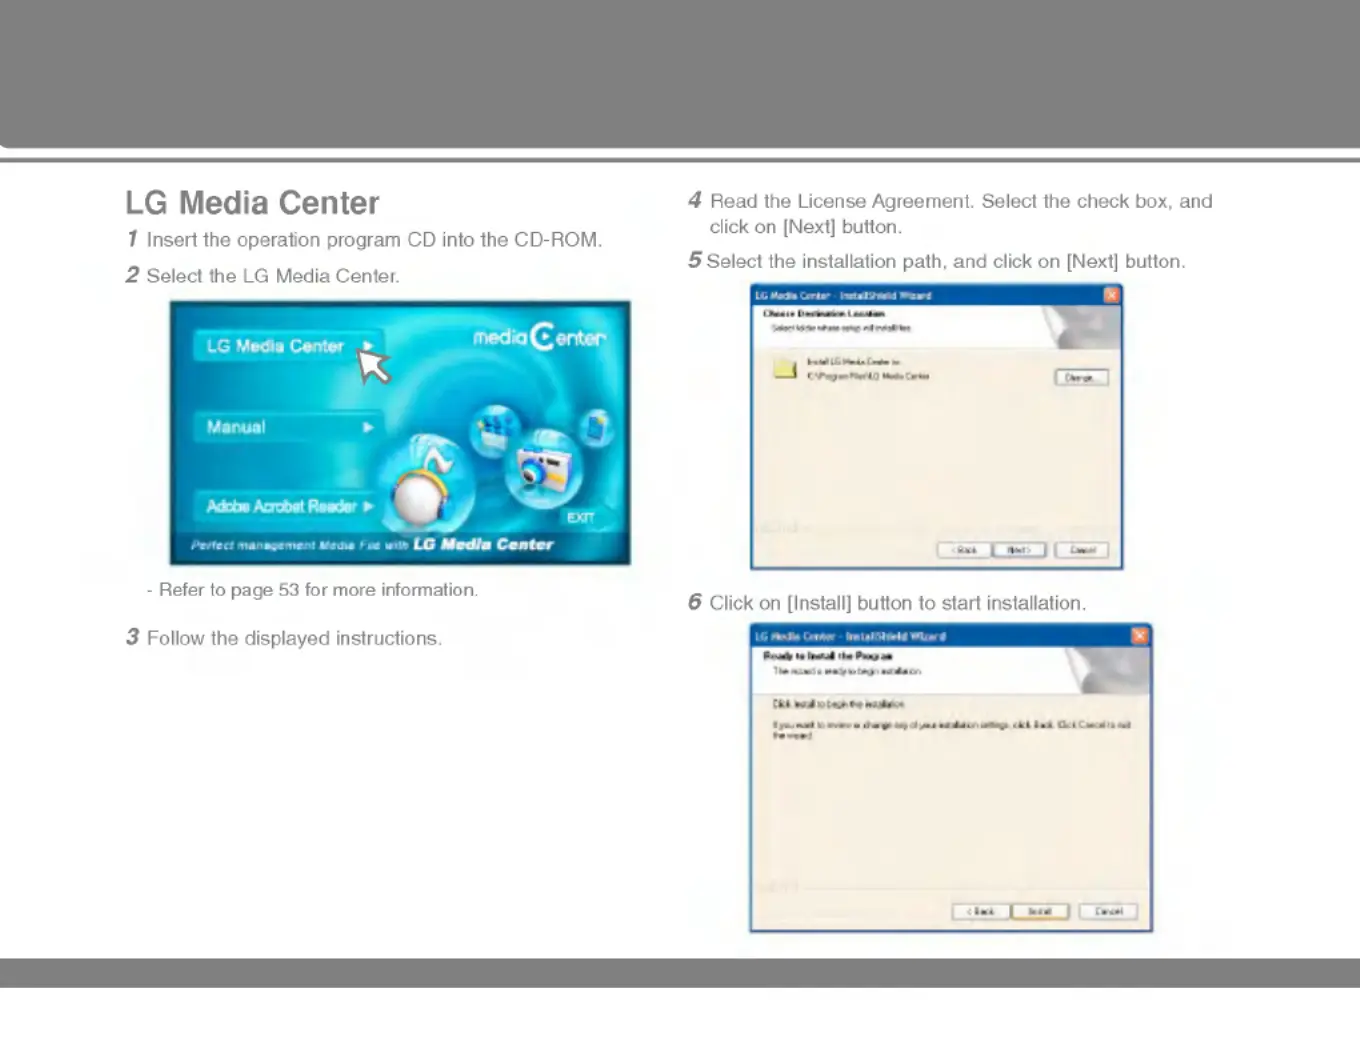Image resolution: width=1360 pixels, height=1056 pixels.
Task: Click Back in Choose Destination Location dialog
Action: click(965, 550)
